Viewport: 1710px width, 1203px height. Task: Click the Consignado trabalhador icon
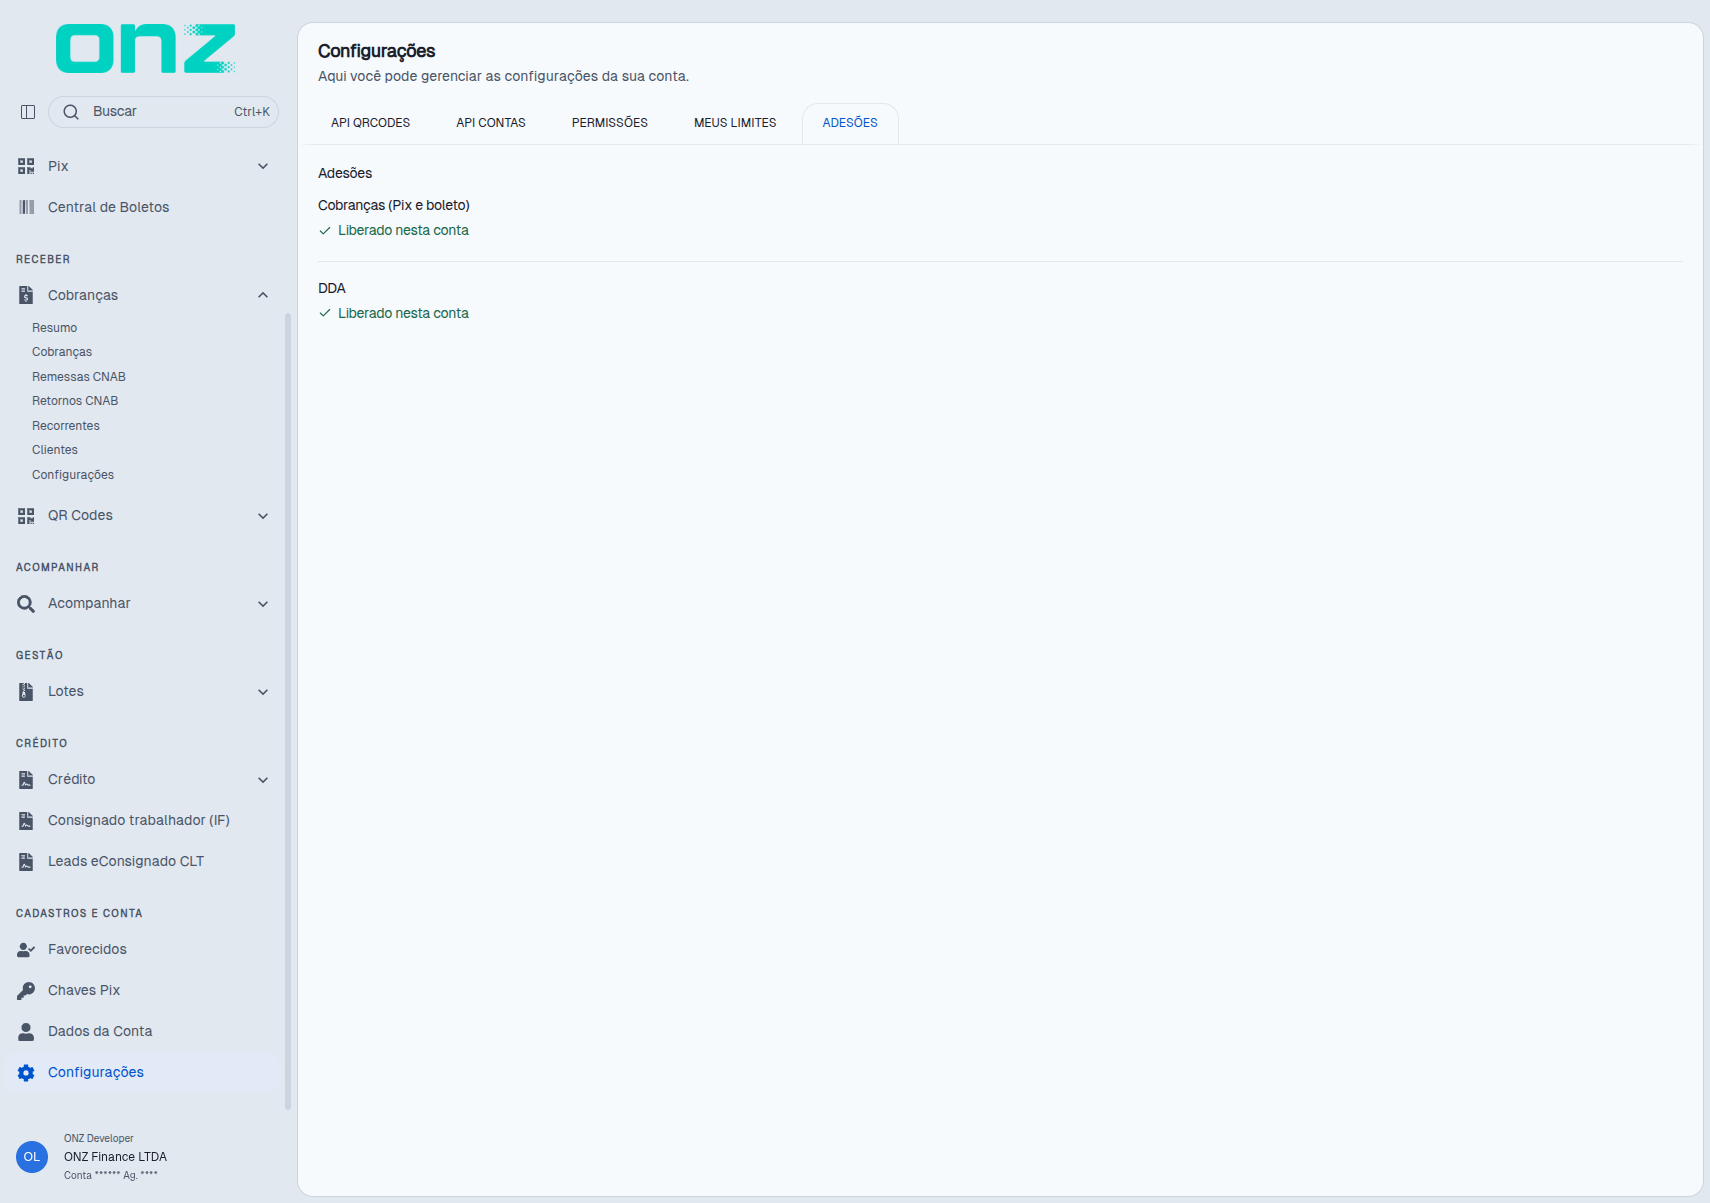pyautogui.click(x=26, y=821)
